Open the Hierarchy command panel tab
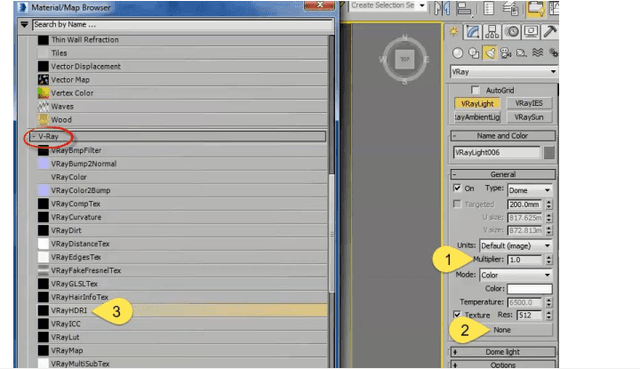640x369 pixels. coord(492,31)
